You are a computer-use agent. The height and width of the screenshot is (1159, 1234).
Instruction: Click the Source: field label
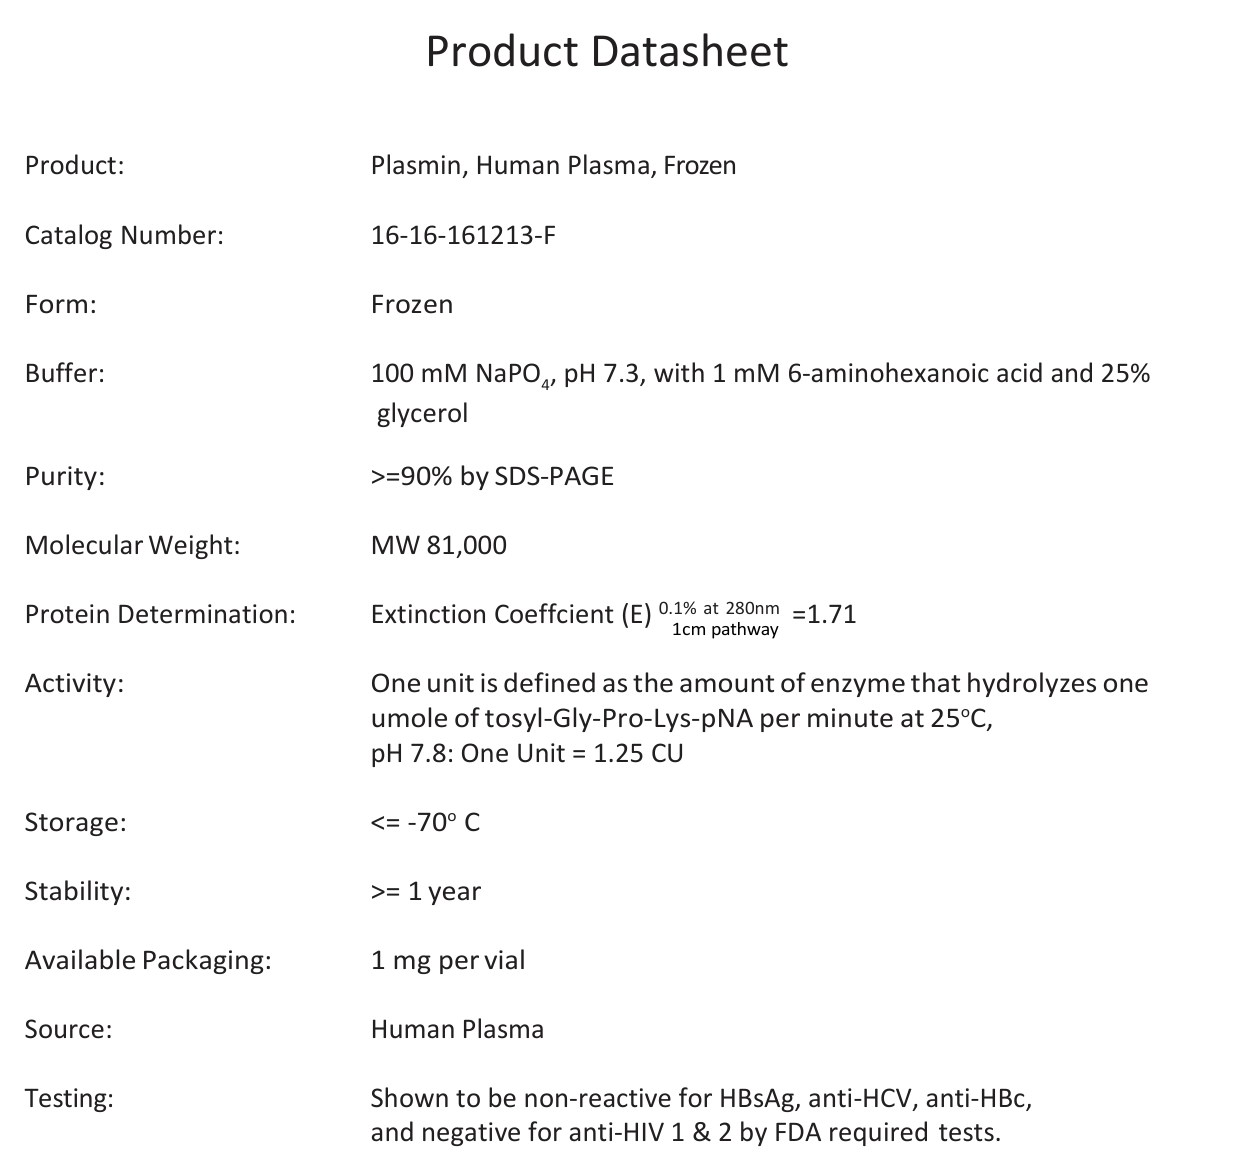pos(68,1029)
